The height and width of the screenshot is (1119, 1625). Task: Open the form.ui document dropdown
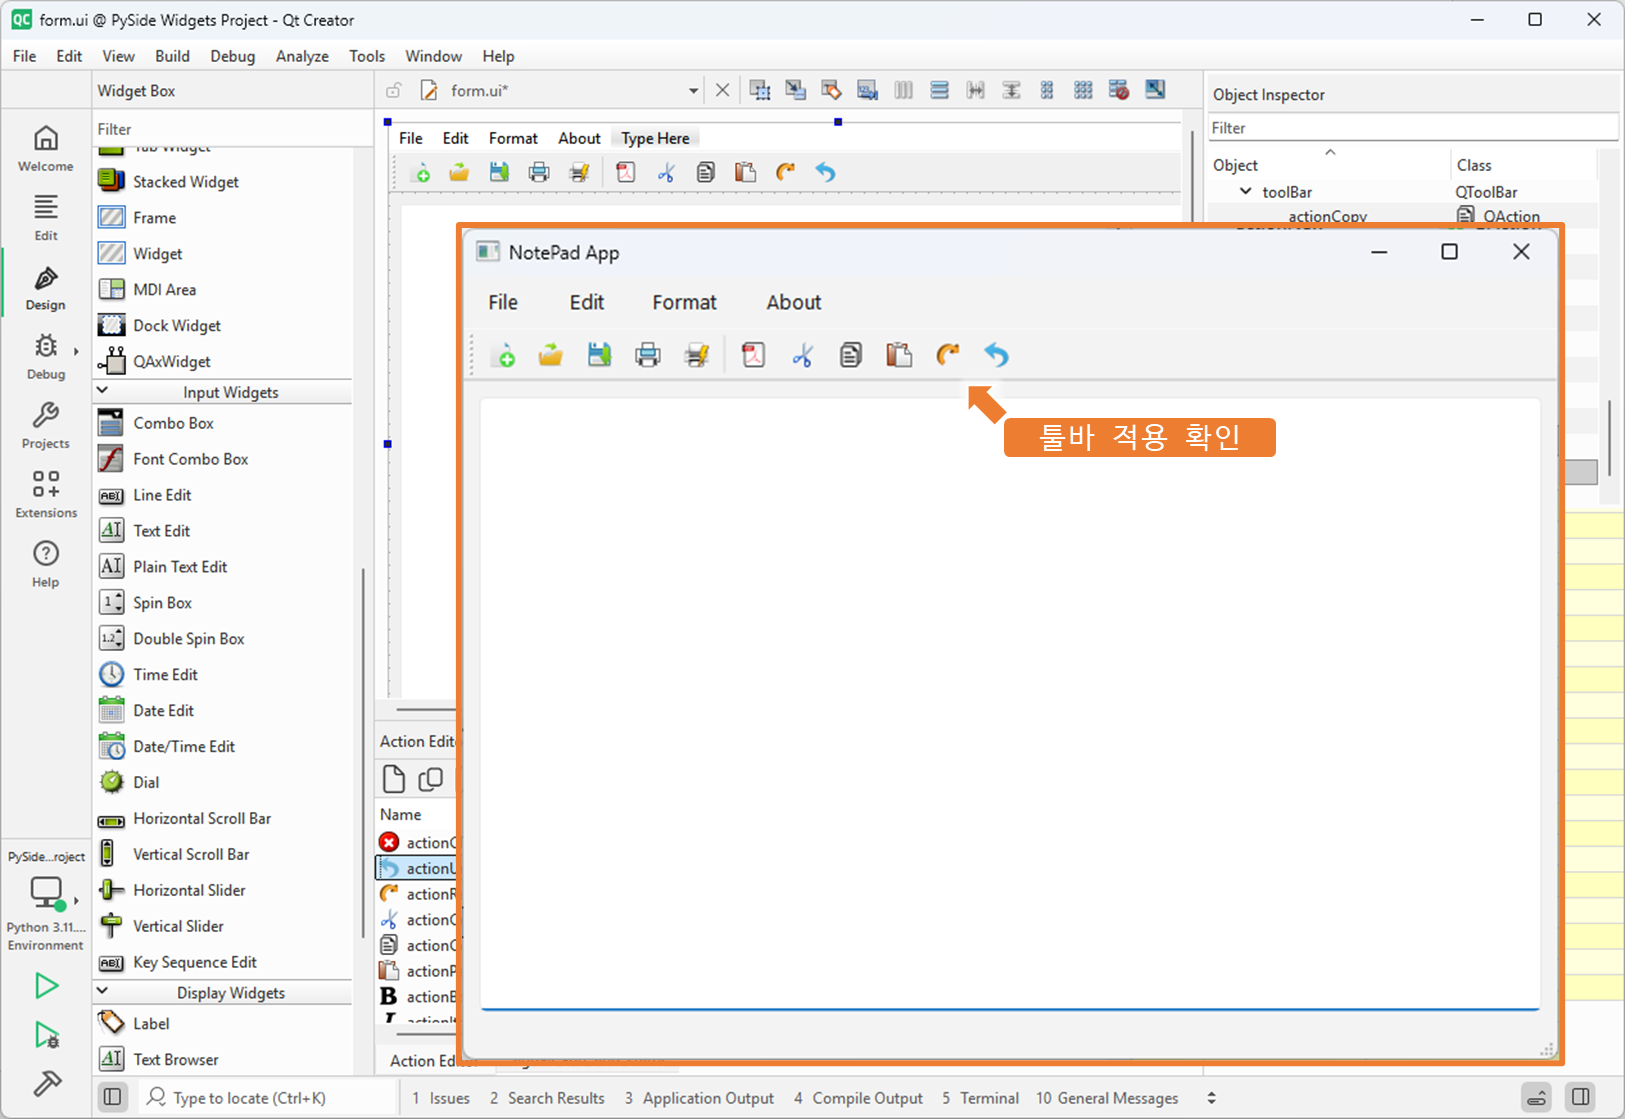[693, 91]
